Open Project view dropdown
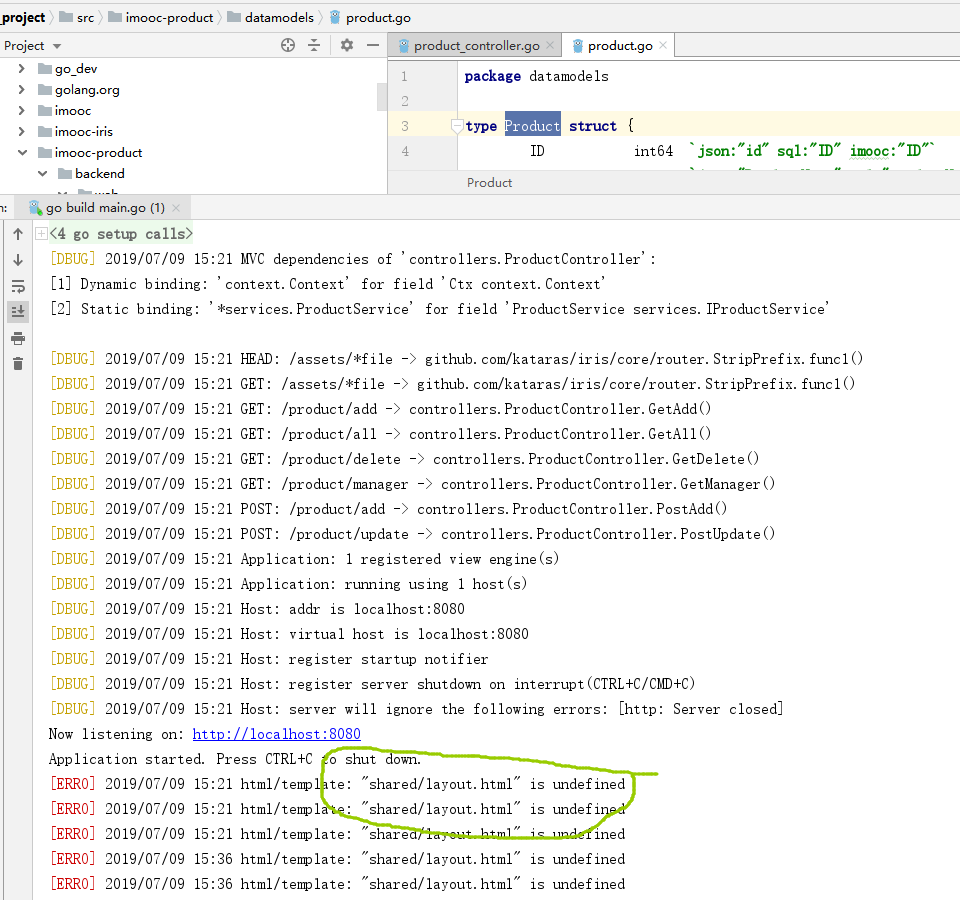960x900 pixels. 57,47
